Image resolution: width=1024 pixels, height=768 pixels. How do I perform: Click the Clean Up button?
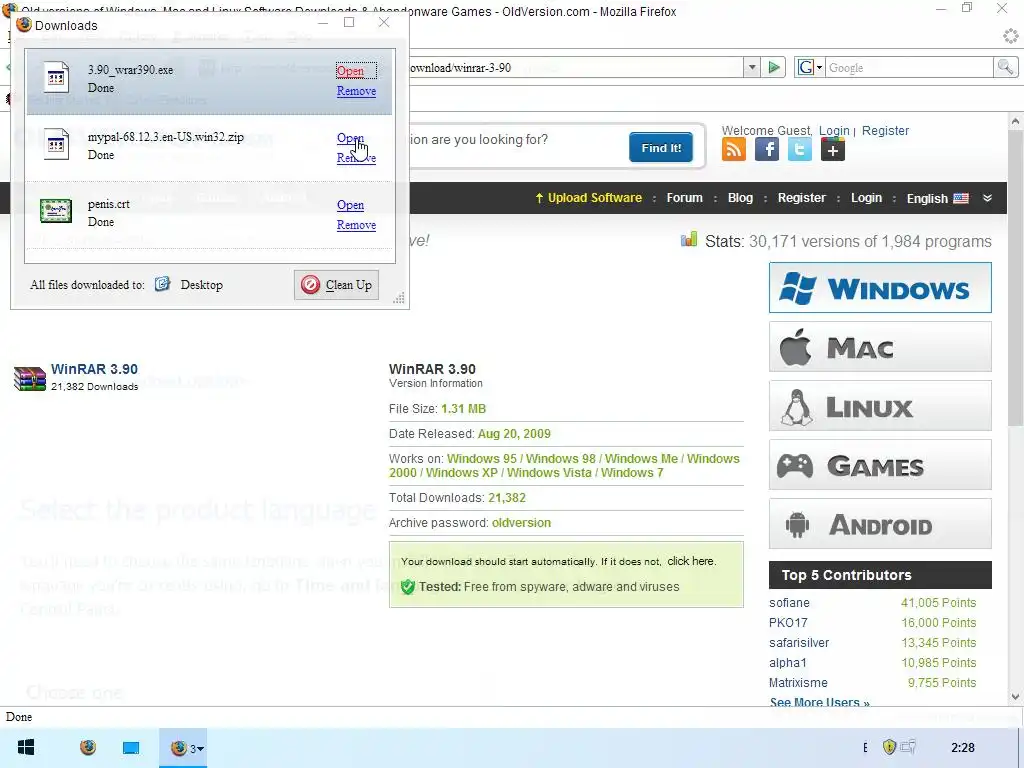336,285
